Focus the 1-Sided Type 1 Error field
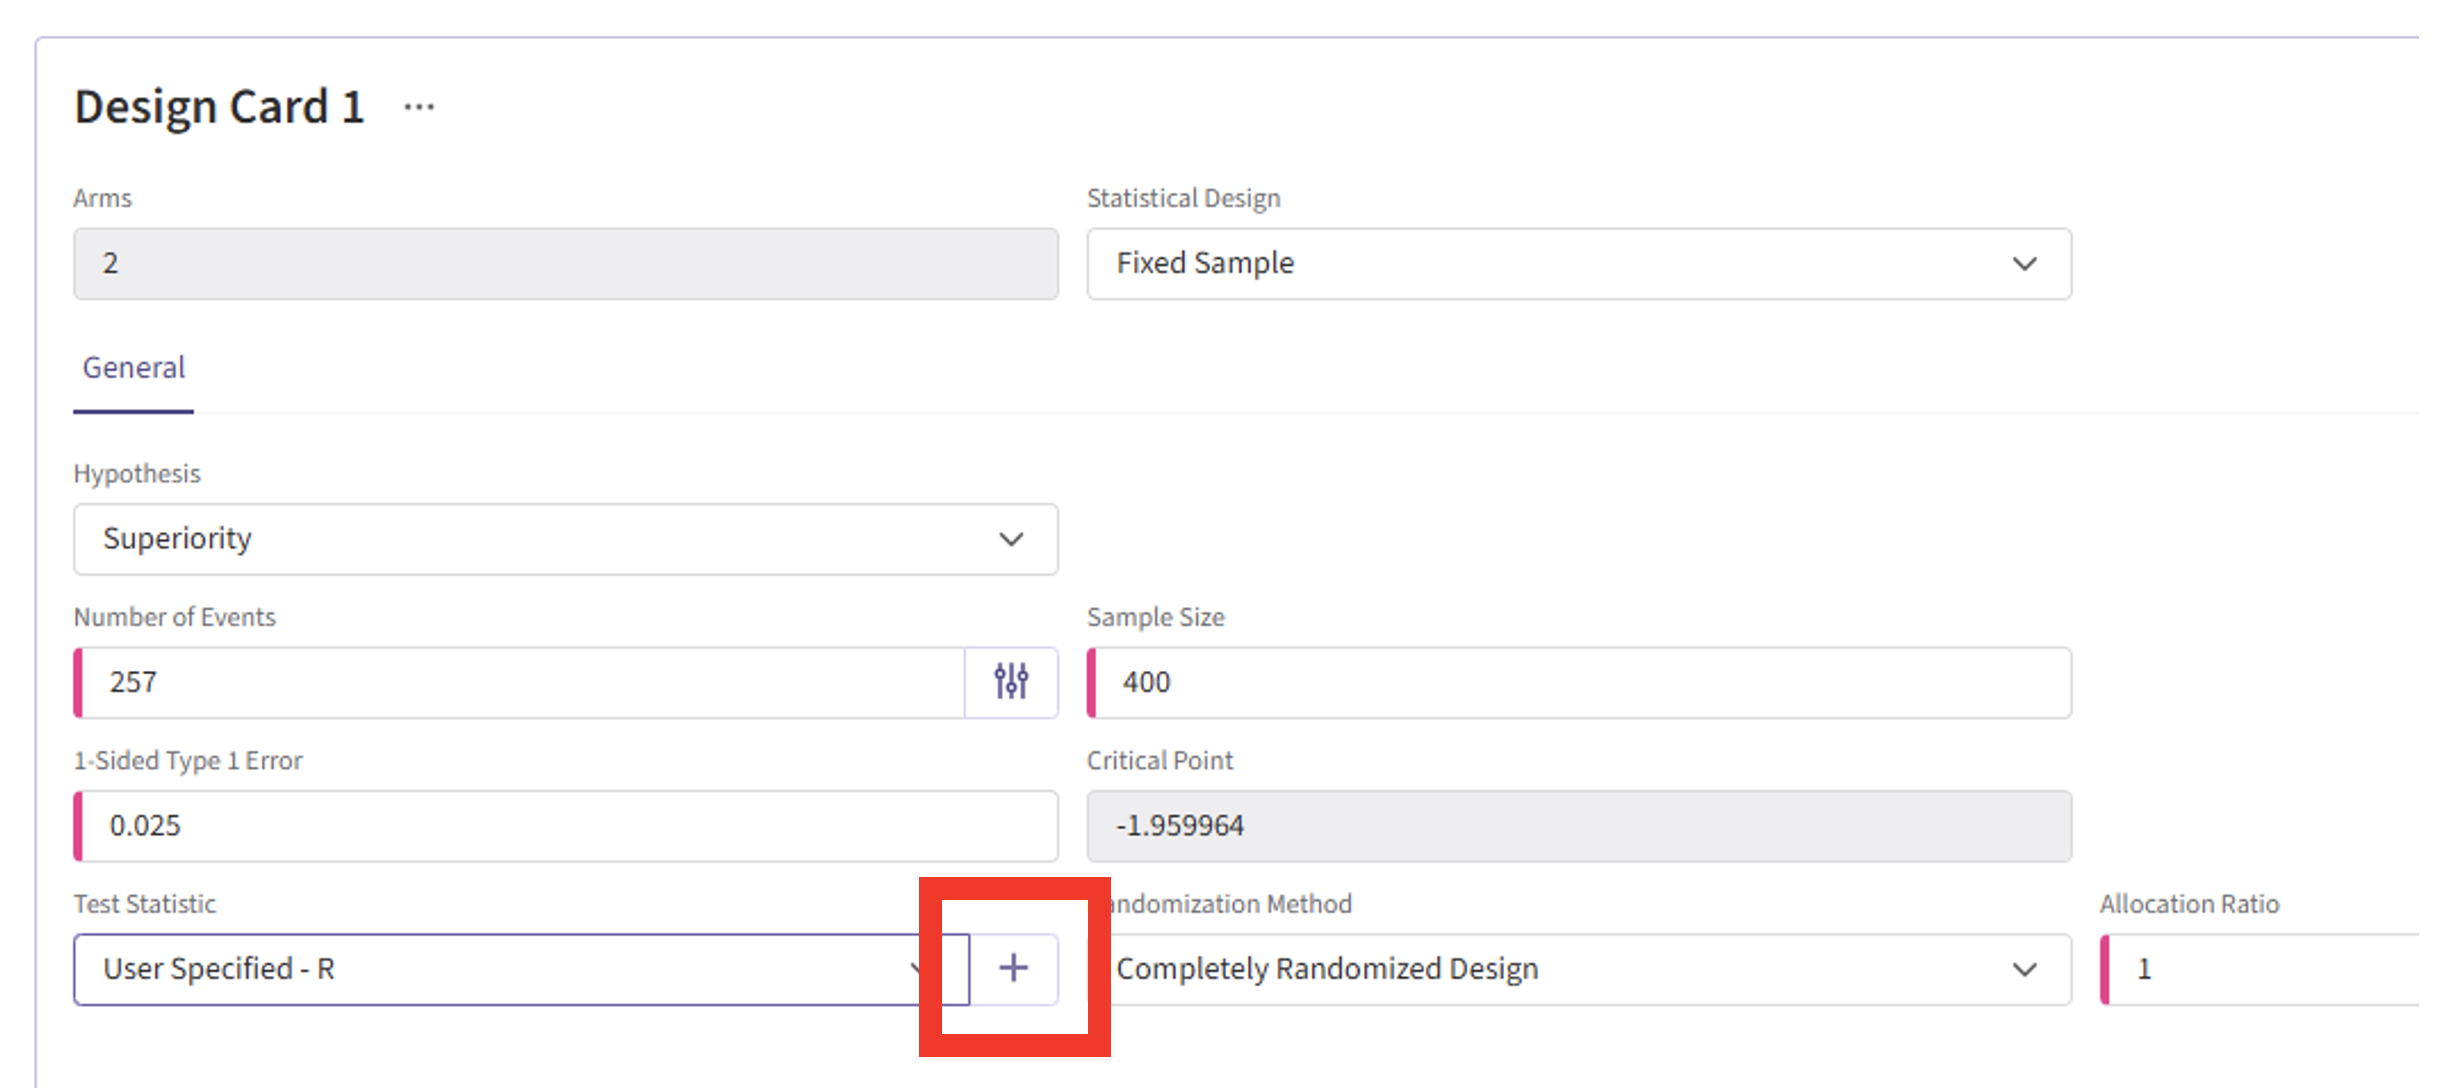2450x1088 pixels. click(x=565, y=826)
